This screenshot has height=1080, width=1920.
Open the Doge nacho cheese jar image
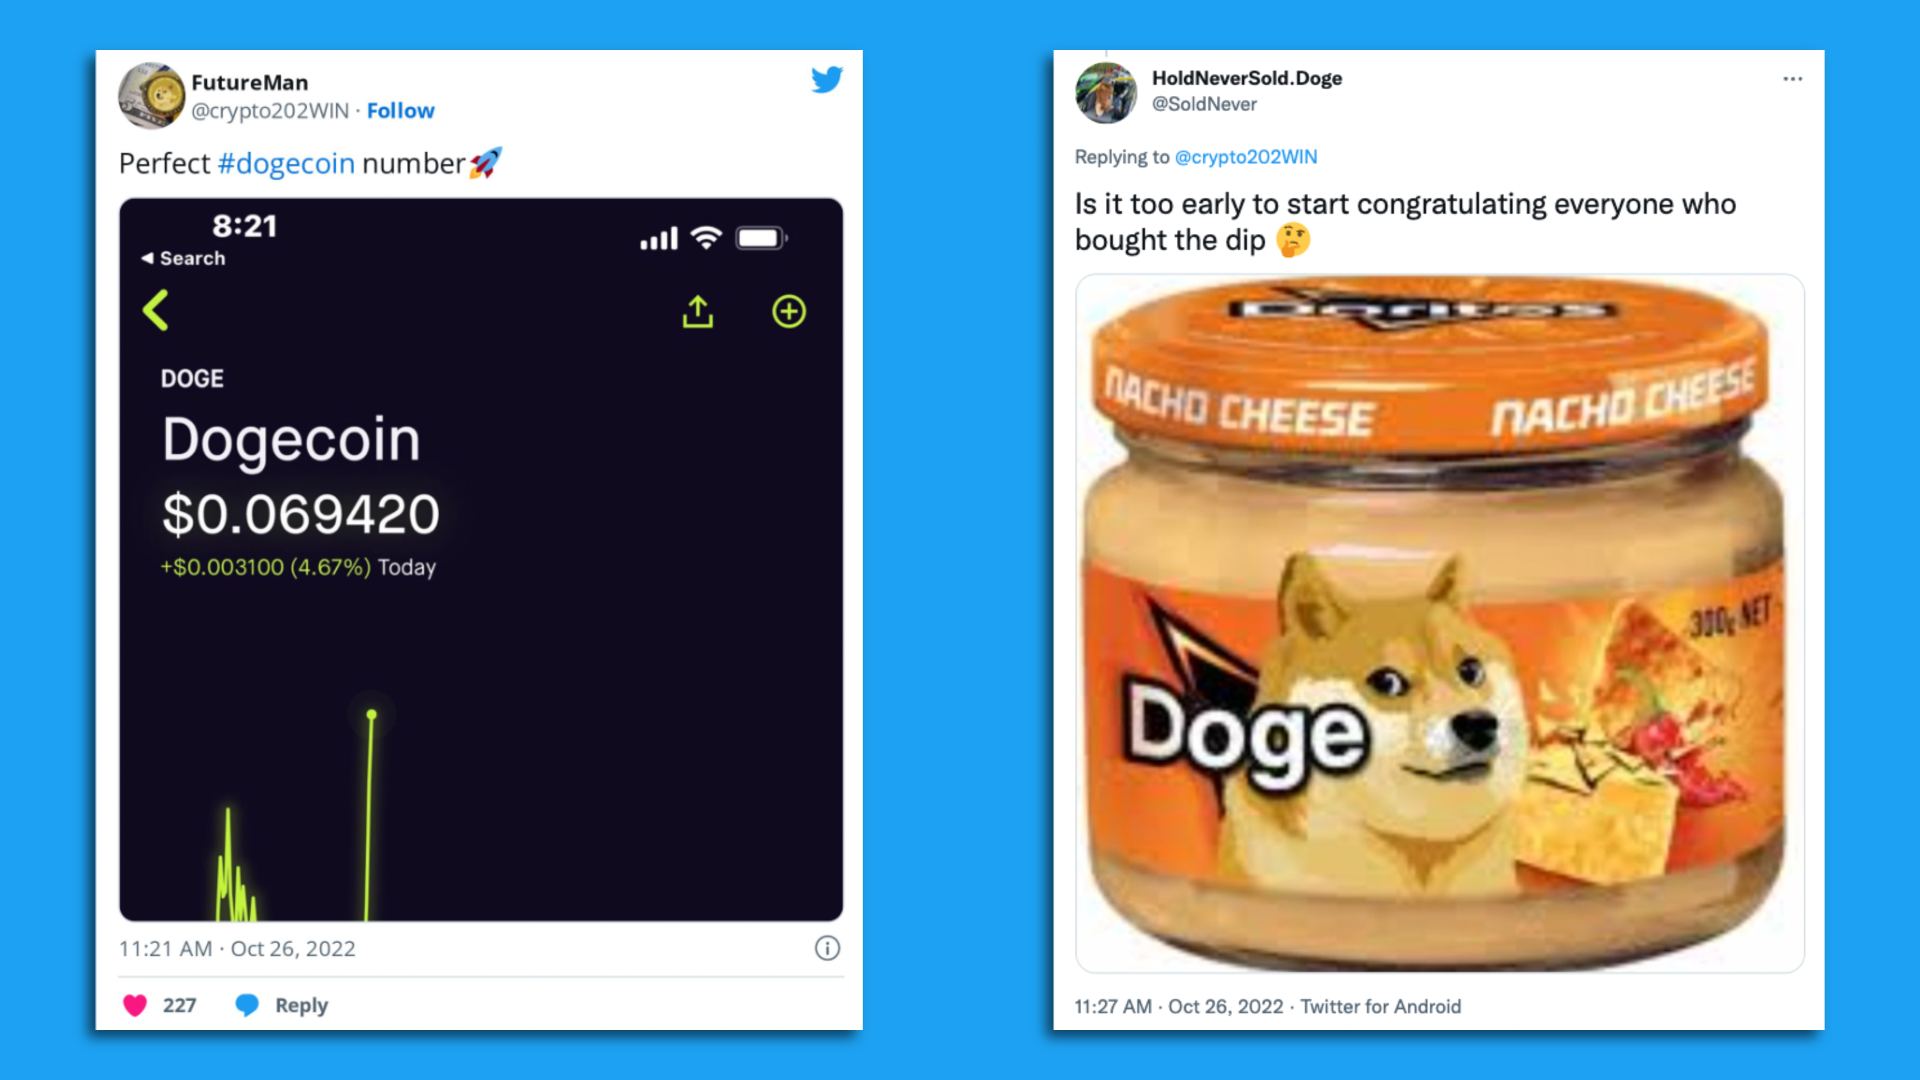pos(1439,623)
